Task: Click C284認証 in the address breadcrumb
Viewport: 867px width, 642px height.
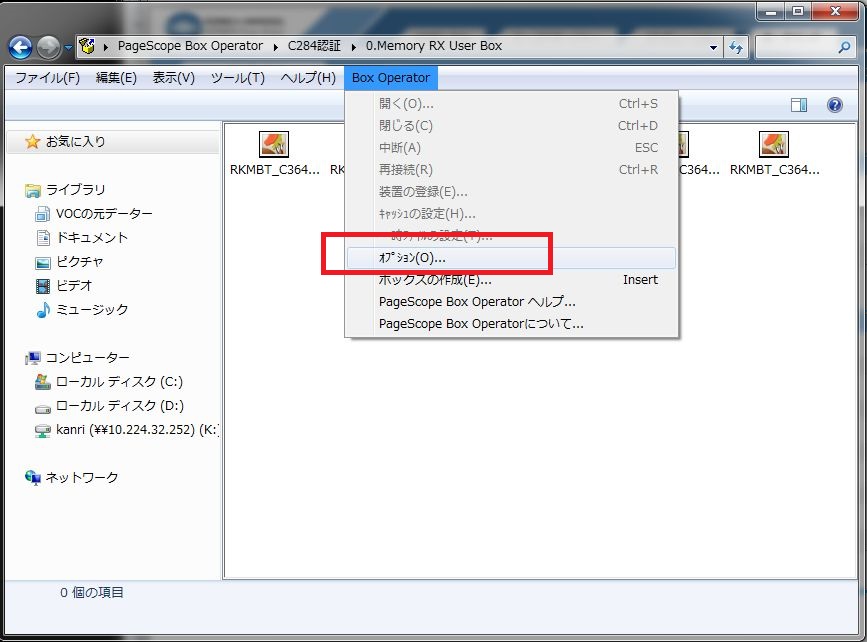Action: [312, 46]
